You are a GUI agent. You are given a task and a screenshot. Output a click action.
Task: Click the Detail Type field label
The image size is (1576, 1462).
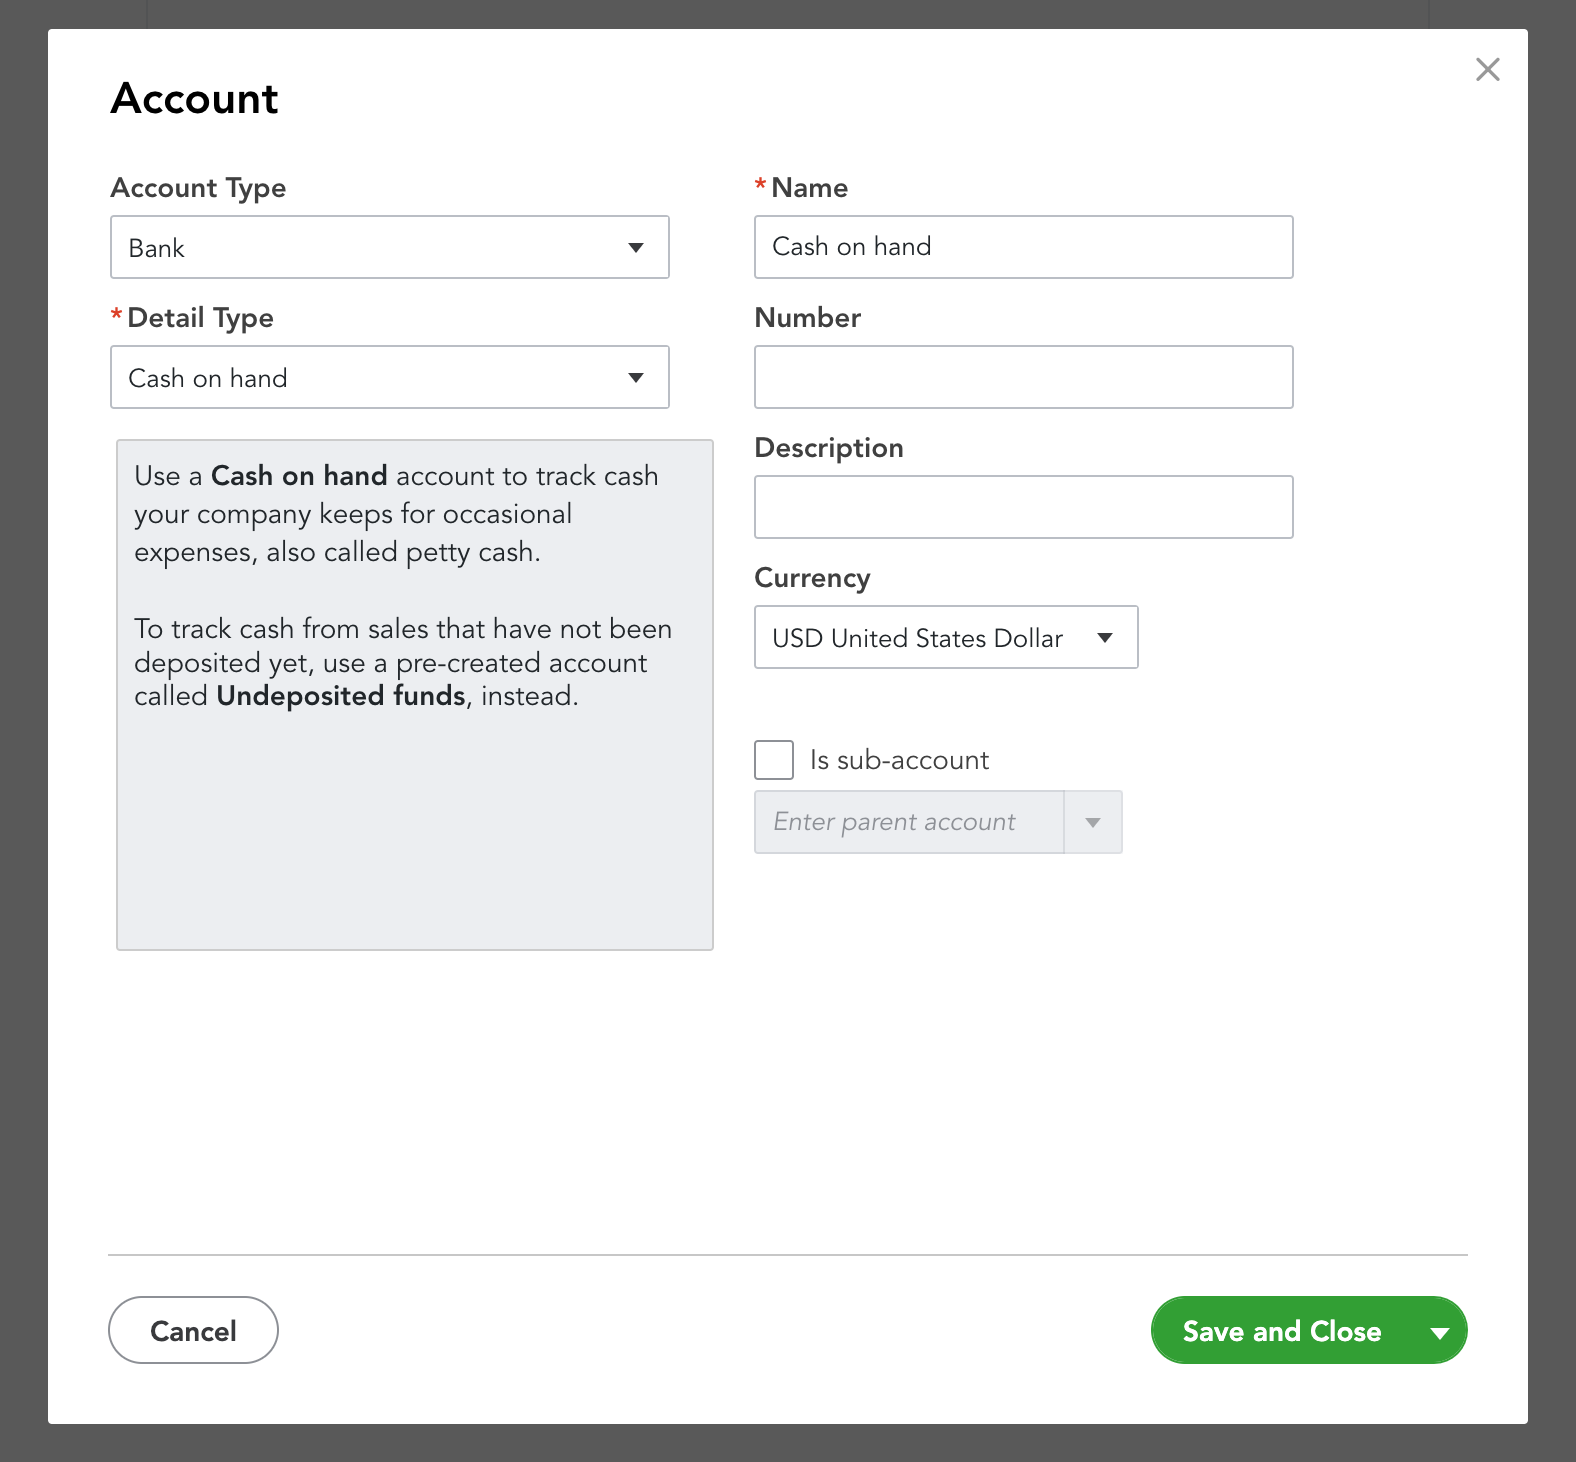pos(200,318)
